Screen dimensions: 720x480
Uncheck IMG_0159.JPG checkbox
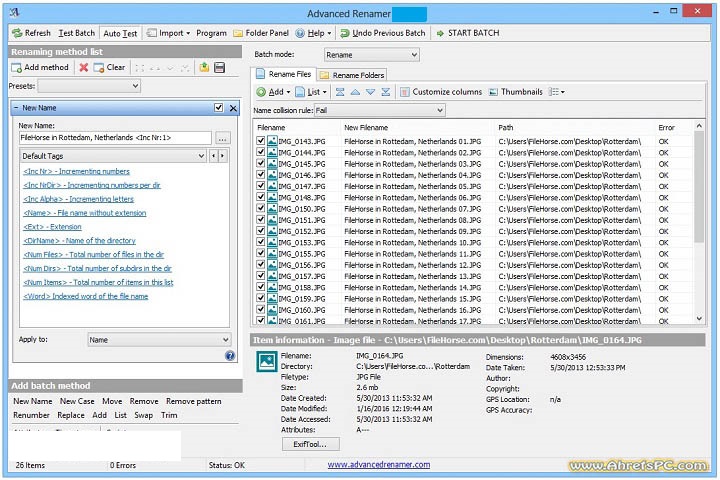(261, 298)
